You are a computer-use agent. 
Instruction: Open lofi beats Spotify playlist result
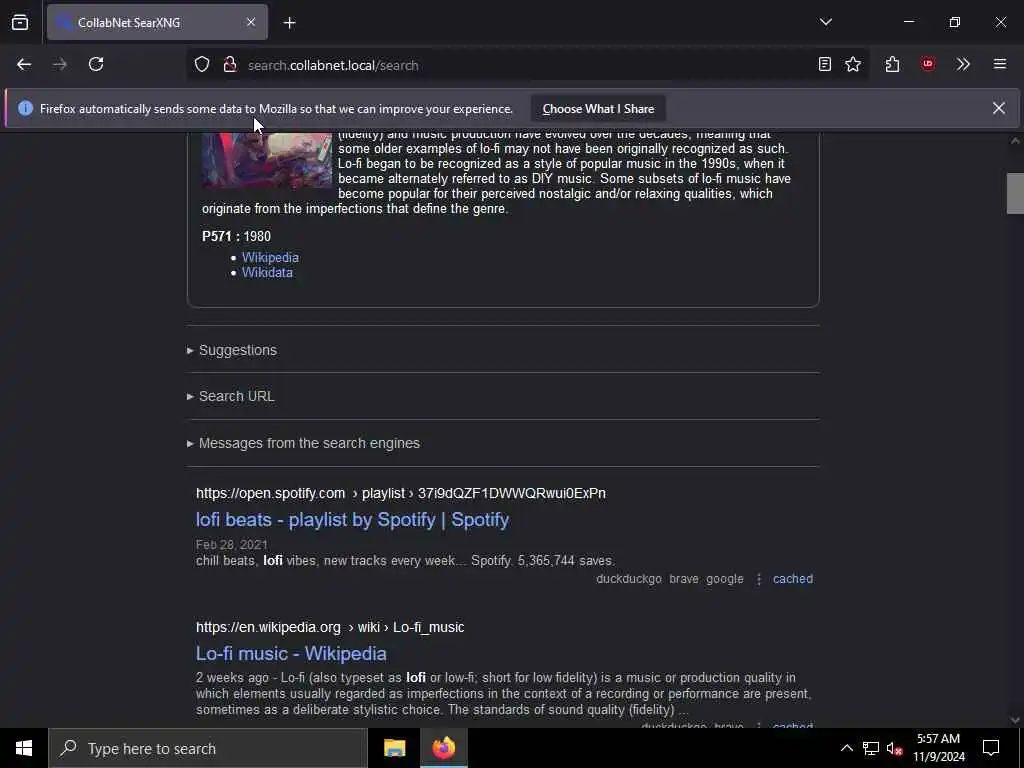(353, 520)
